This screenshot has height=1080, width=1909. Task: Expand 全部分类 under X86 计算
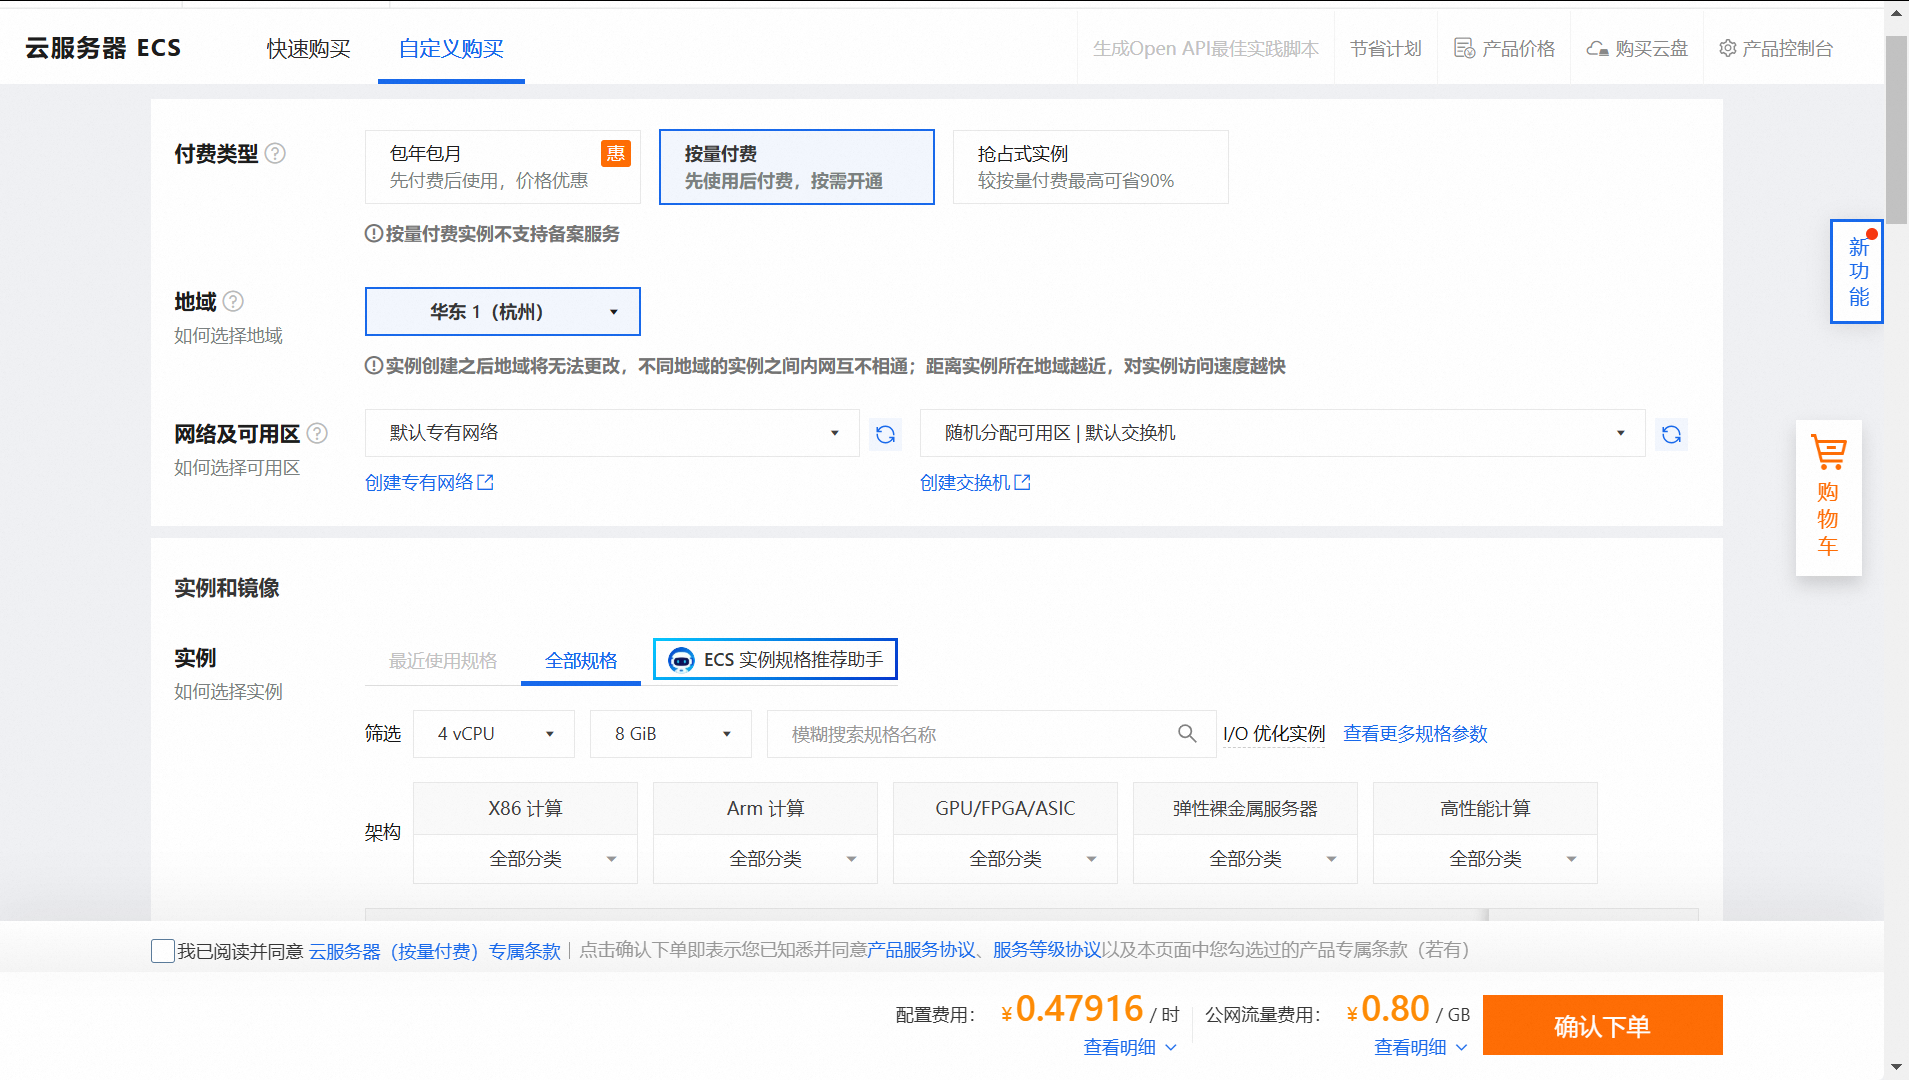[525, 859]
